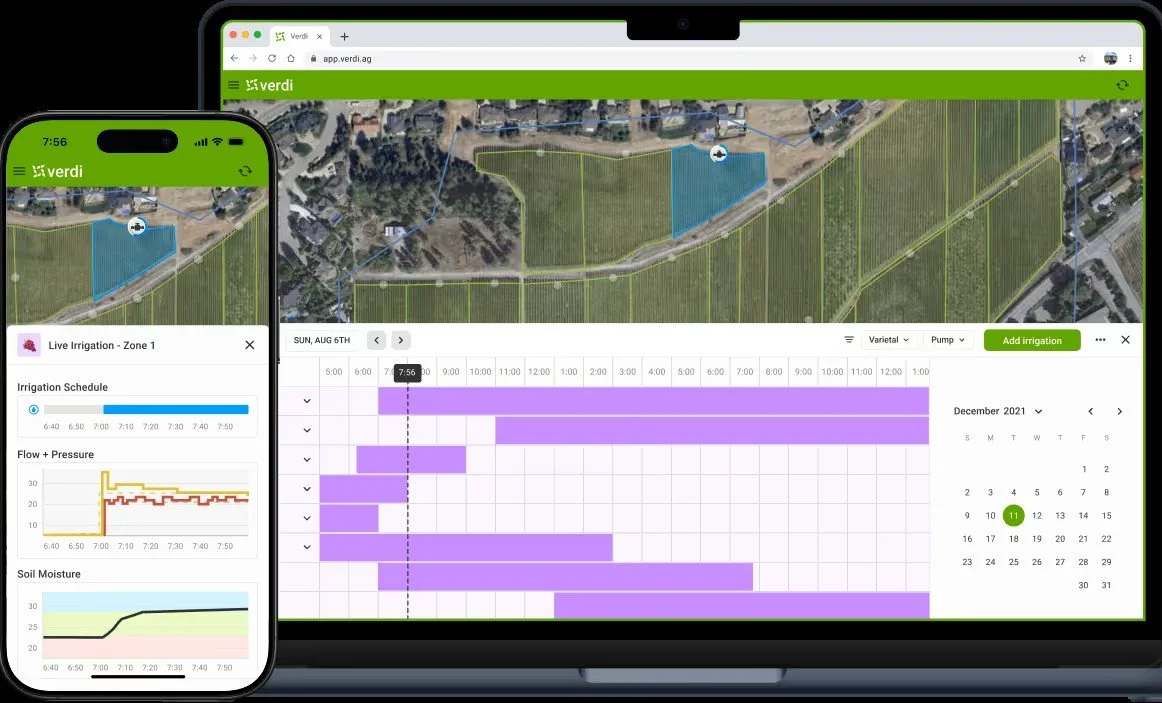Go to next month in calendar

1119,411
